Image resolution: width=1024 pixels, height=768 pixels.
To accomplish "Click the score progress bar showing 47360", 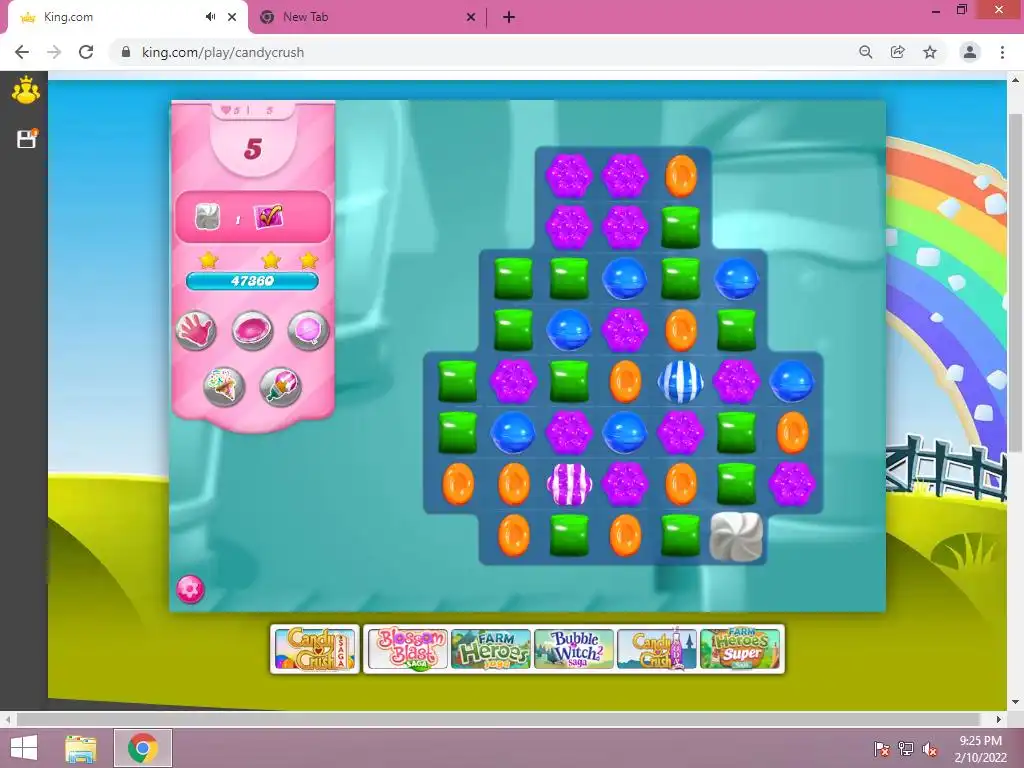I will point(252,281).
